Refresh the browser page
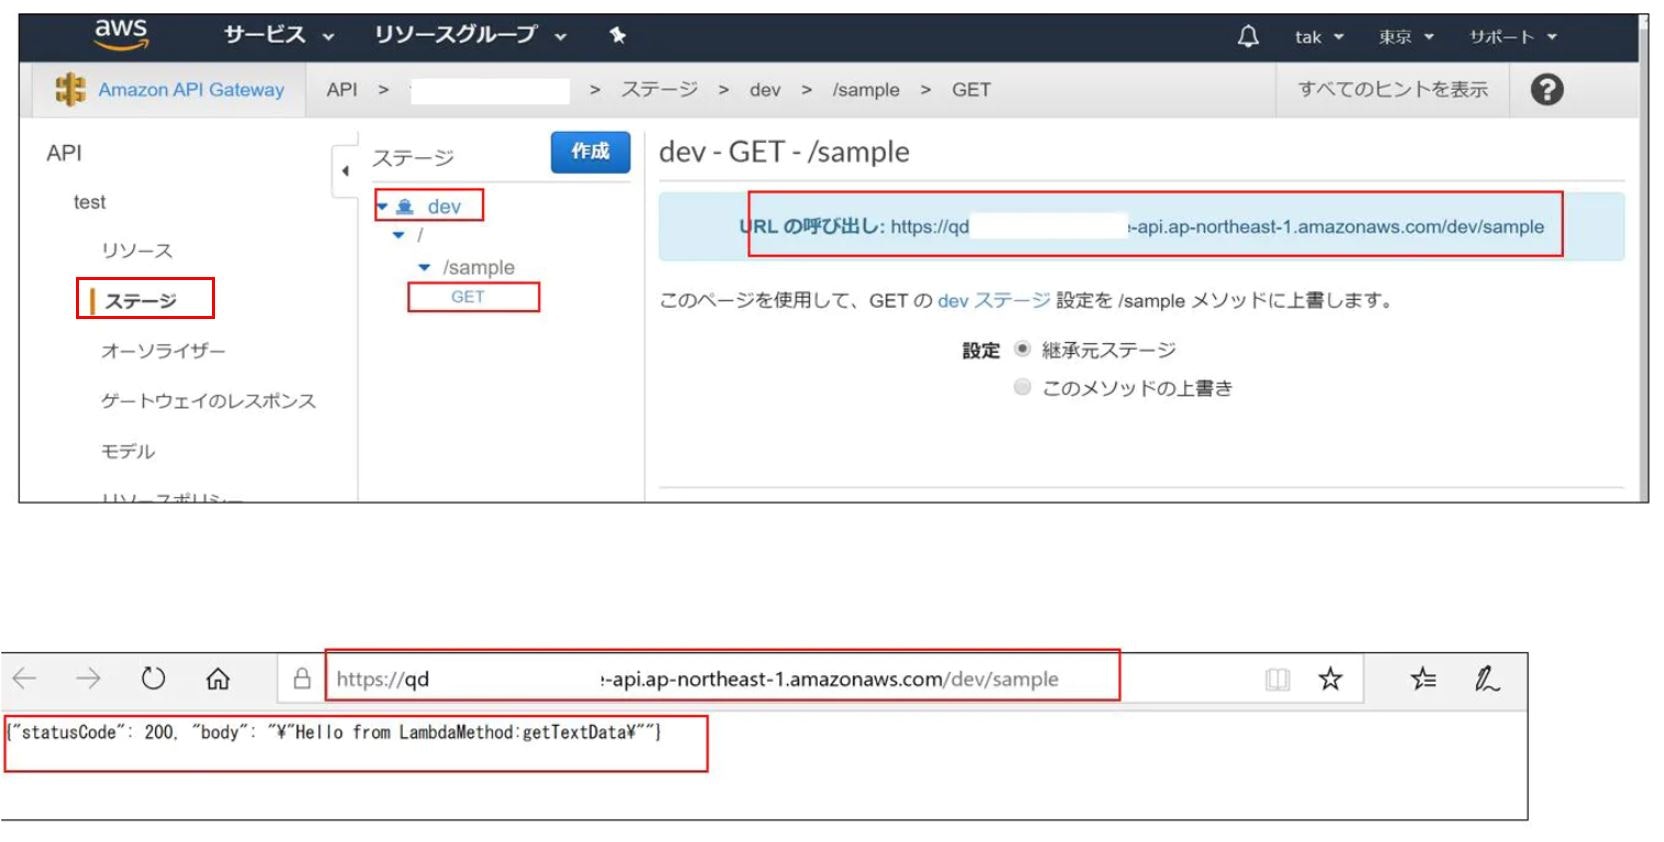 [x=153, y=679]
